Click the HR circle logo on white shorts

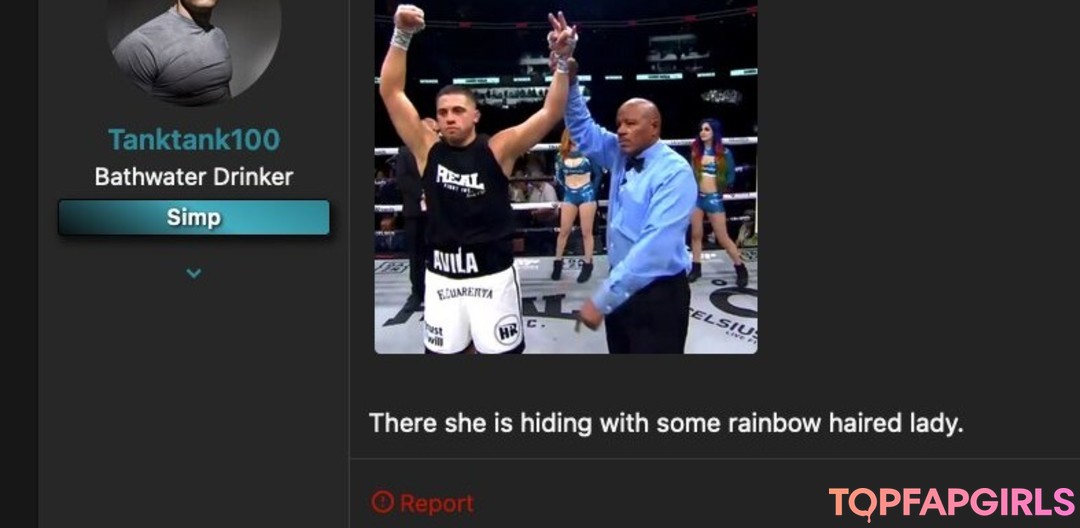point(508,330)
